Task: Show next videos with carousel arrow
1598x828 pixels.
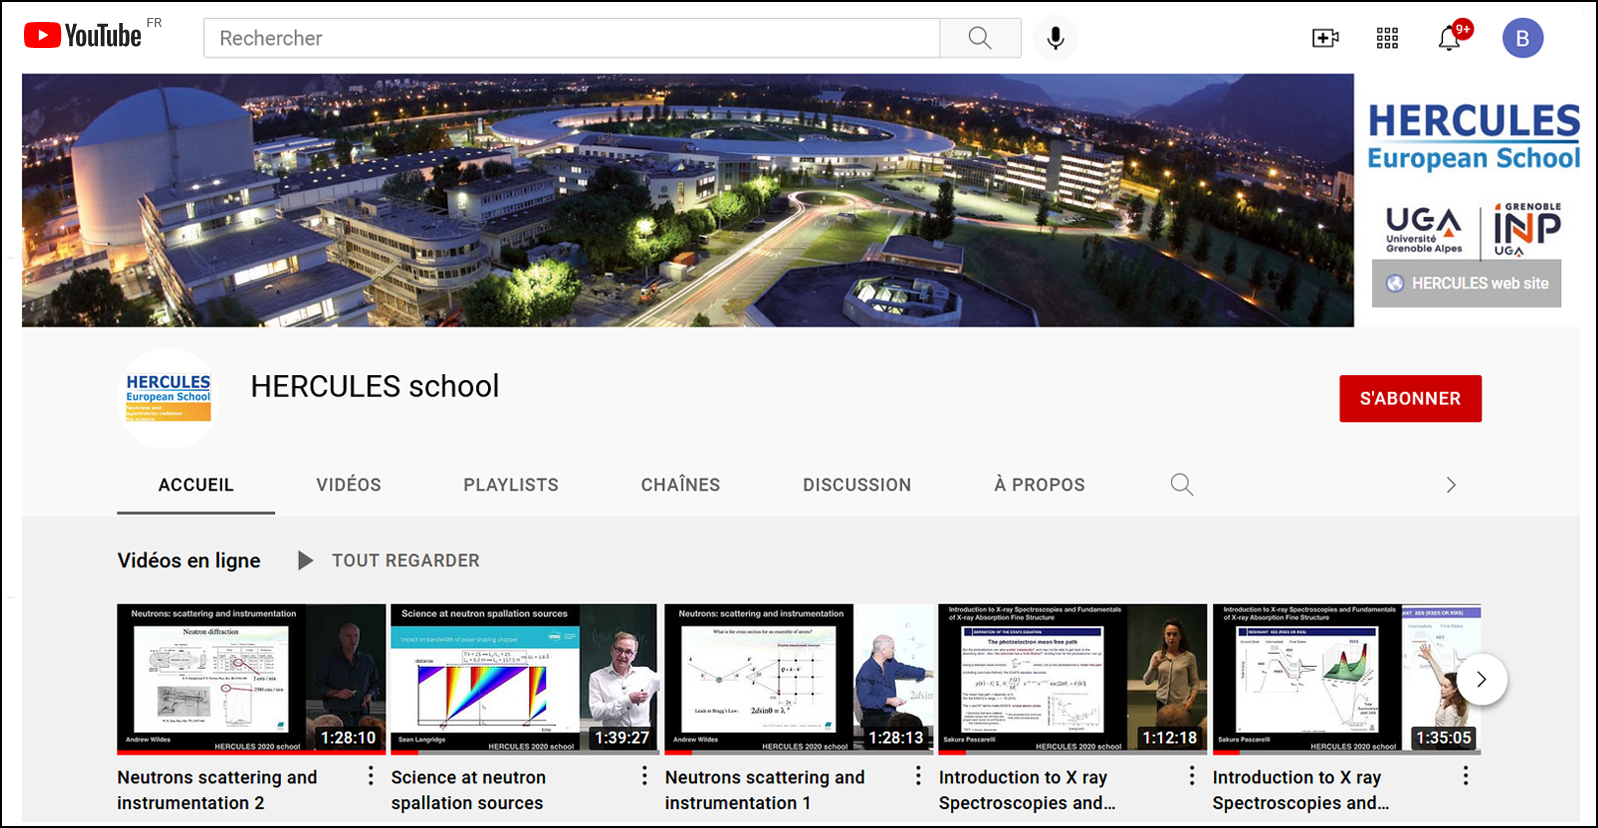Action: 1481,680
